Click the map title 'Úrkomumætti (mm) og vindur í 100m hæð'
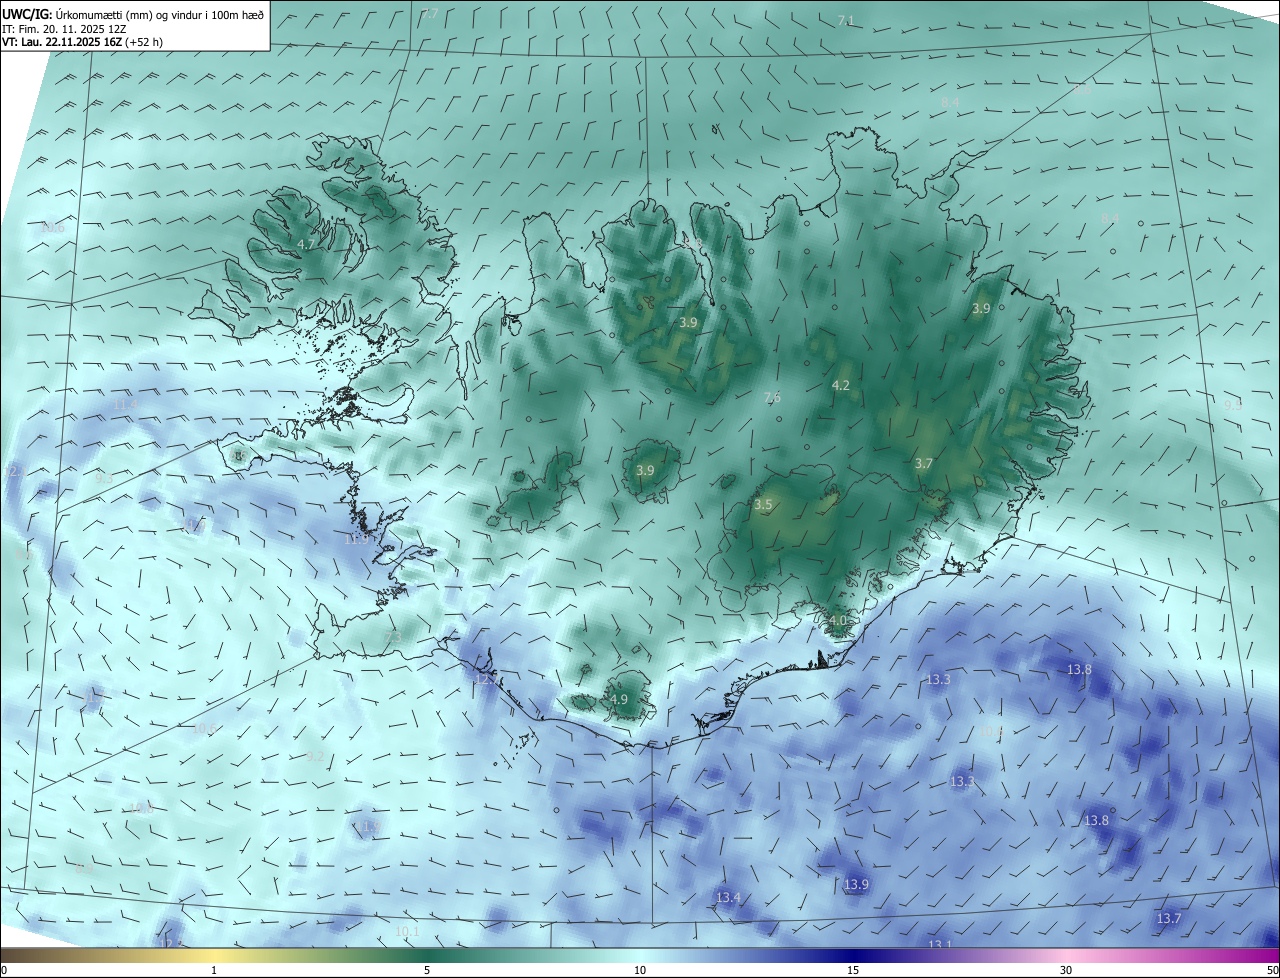The image size is (1280, 978). [x=159, y=14]
